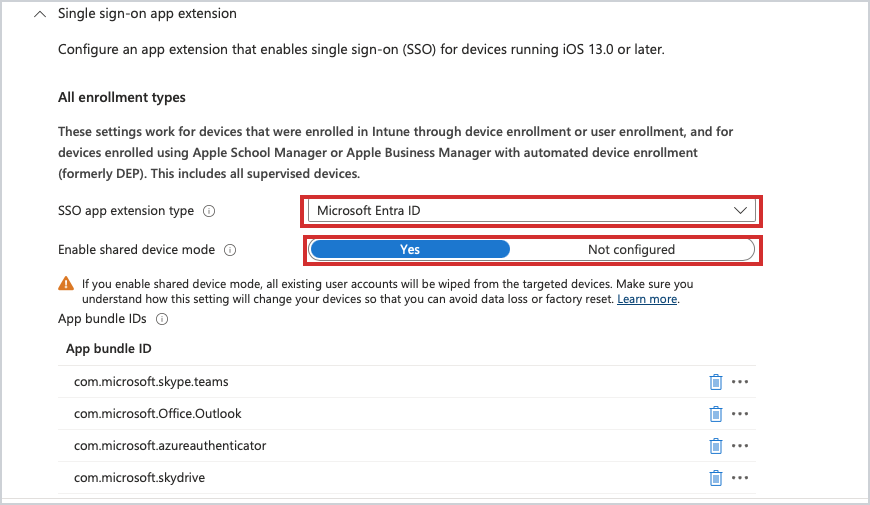This screenshot has width=870, height=505.
Task: Delete the com.microsoft.skydrive bundle ID
Action: point(716,478)
